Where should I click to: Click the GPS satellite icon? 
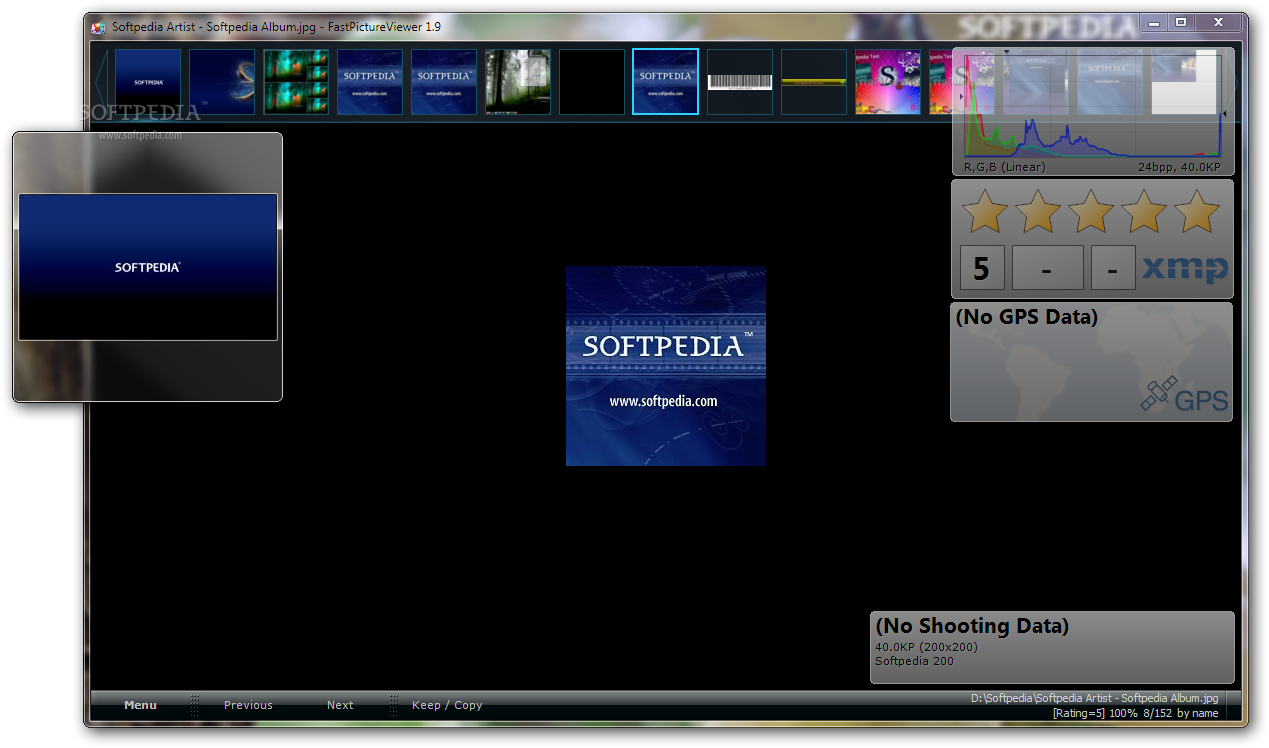(x=1158, y=394)
